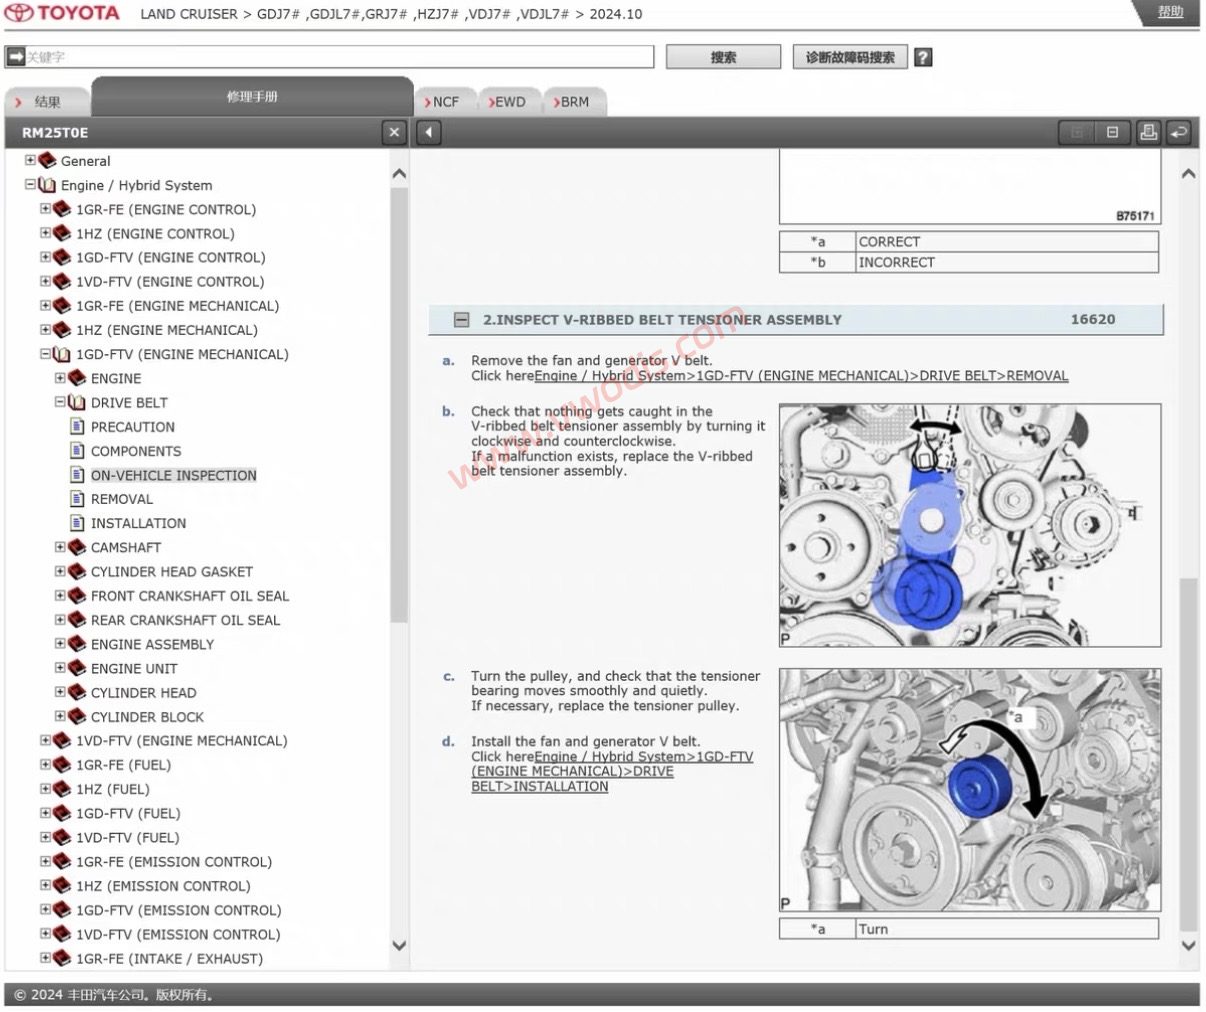Expand the General tree node

30,160
